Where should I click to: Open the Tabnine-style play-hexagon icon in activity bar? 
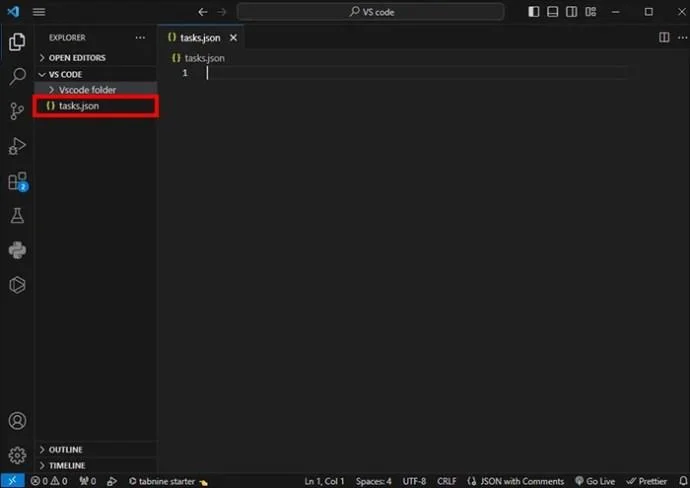point(17,285)
